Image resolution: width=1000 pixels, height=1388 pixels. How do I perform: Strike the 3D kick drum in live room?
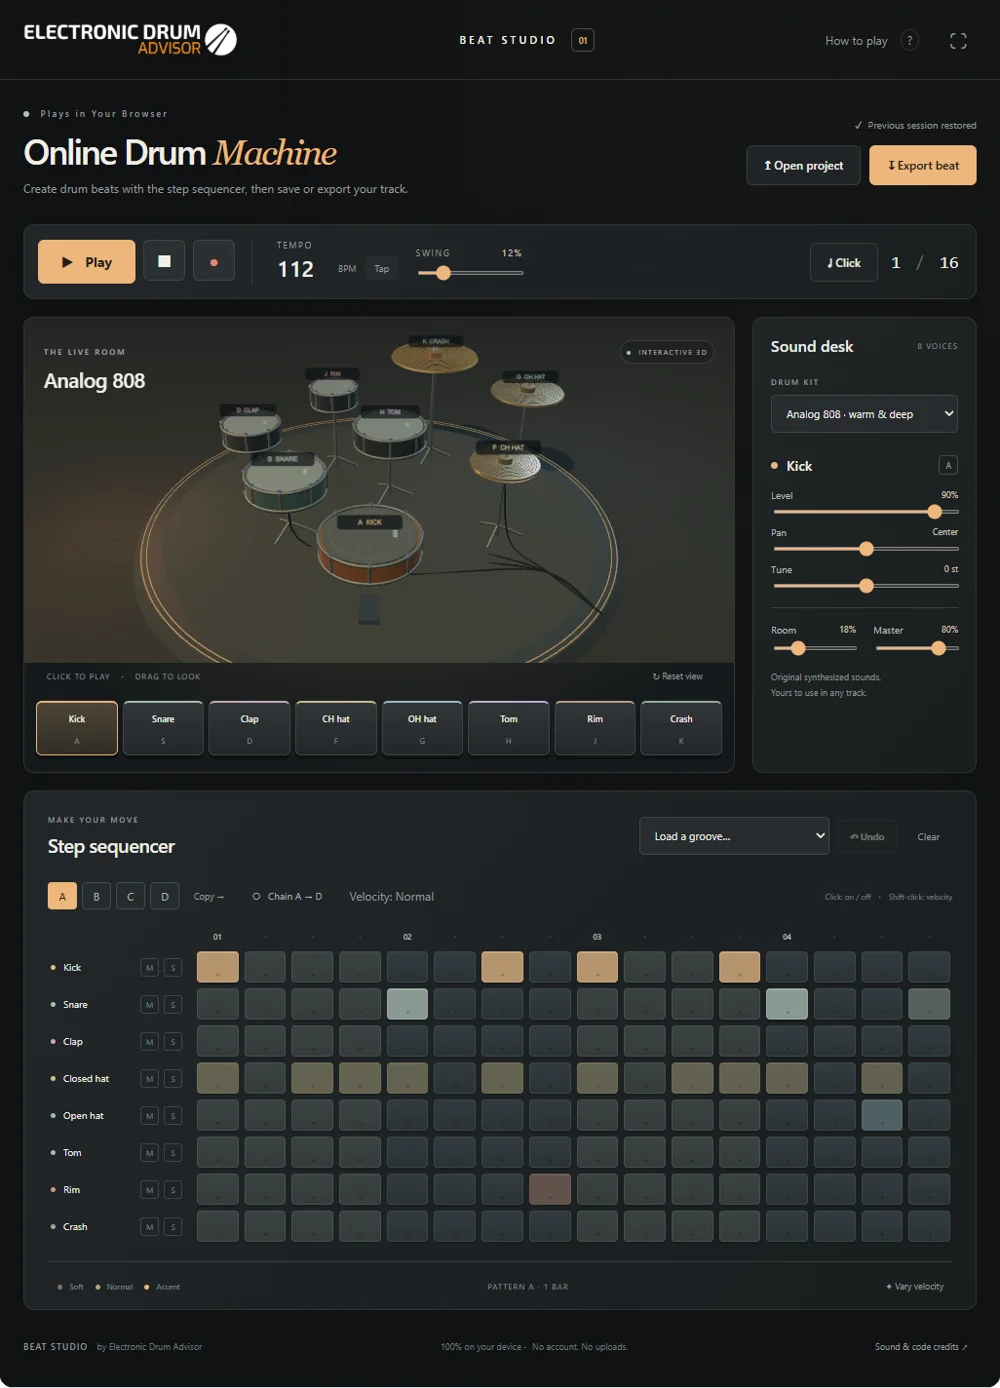(x=368, y=545)
